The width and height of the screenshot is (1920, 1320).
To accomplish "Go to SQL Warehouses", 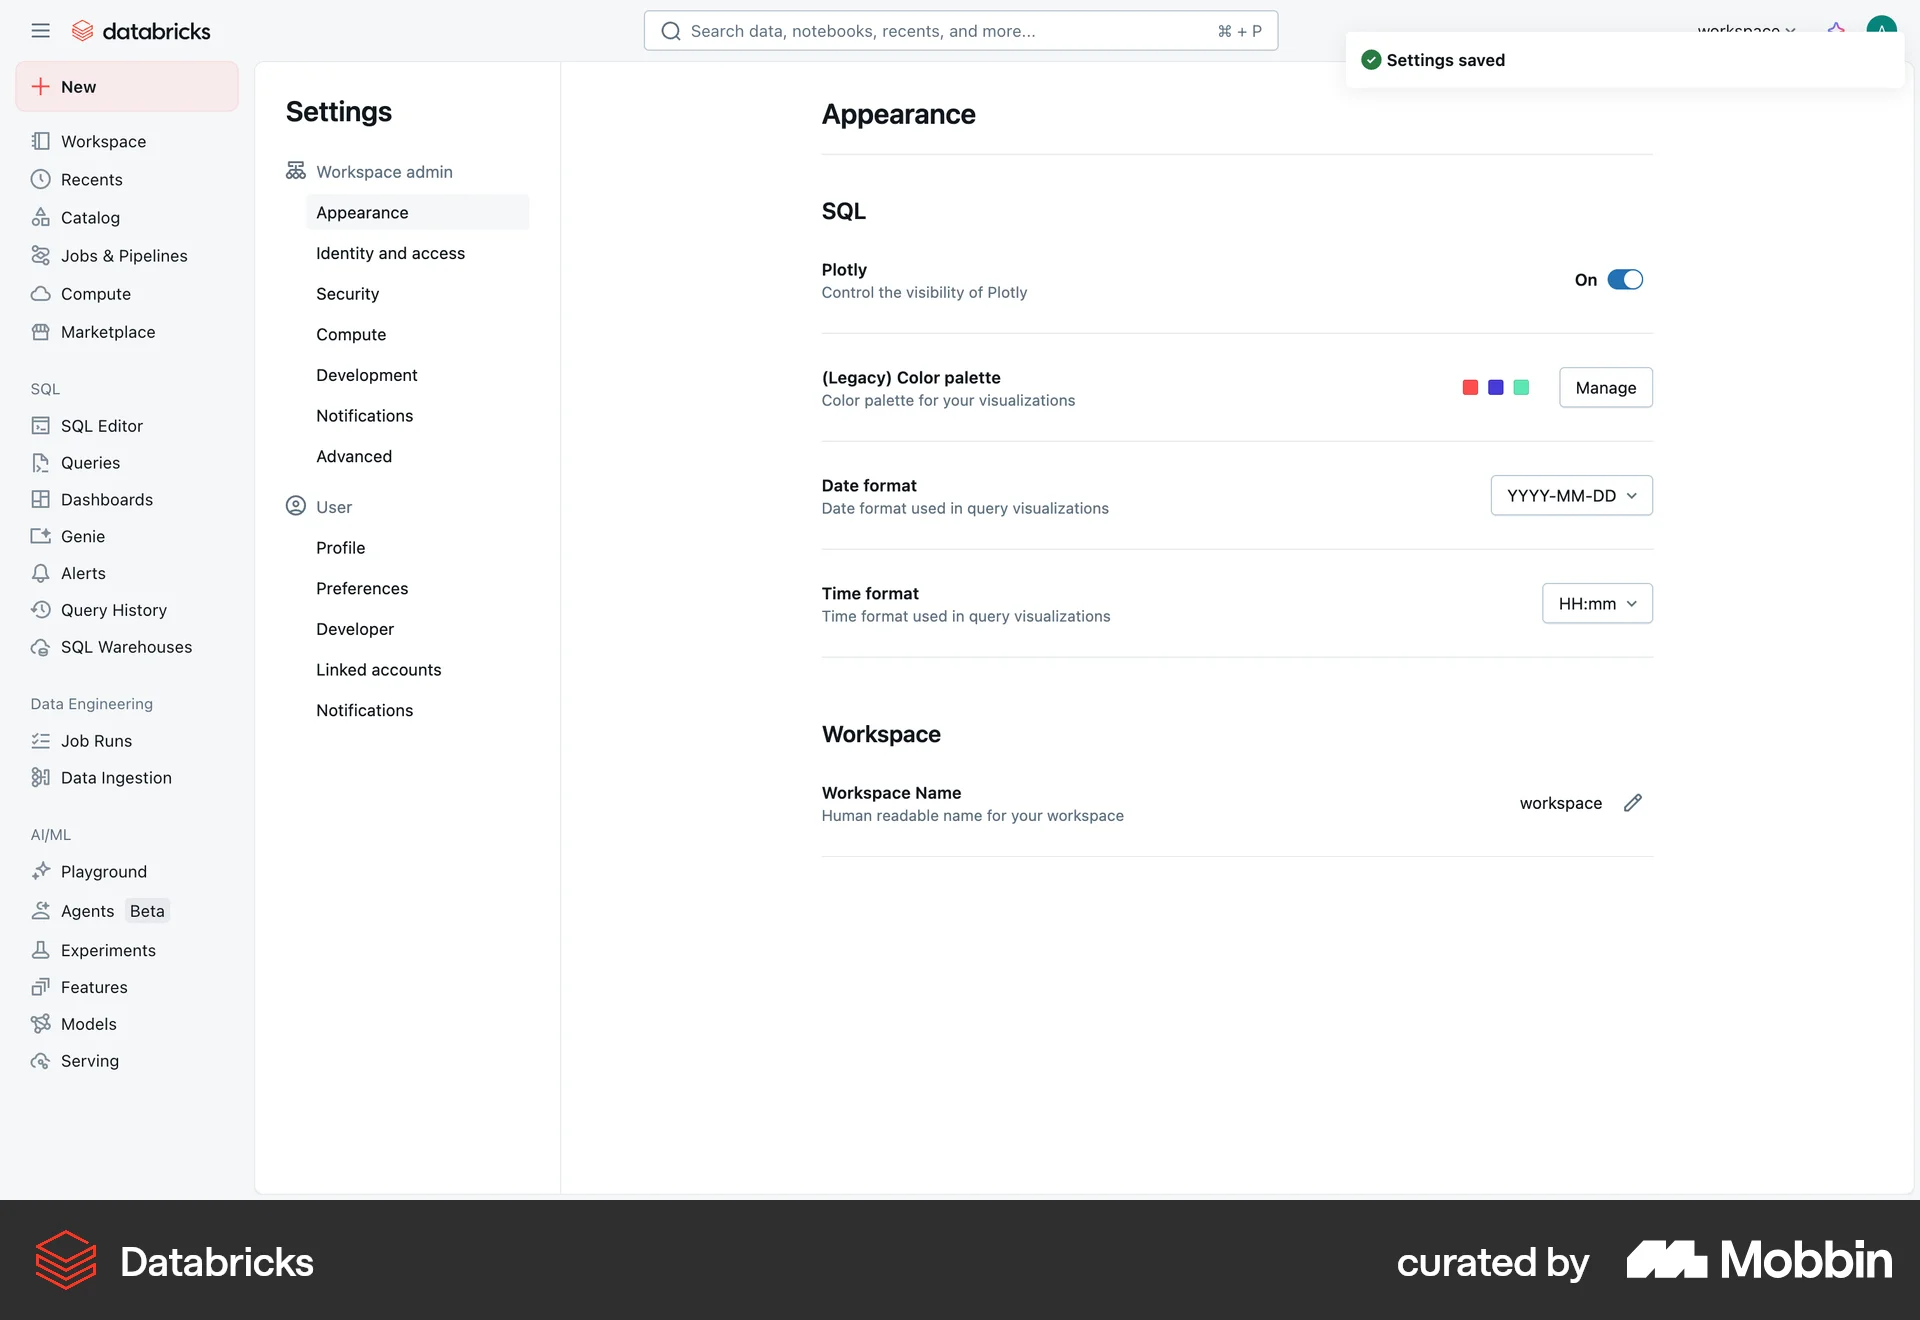I will click(x=126, y=647).
